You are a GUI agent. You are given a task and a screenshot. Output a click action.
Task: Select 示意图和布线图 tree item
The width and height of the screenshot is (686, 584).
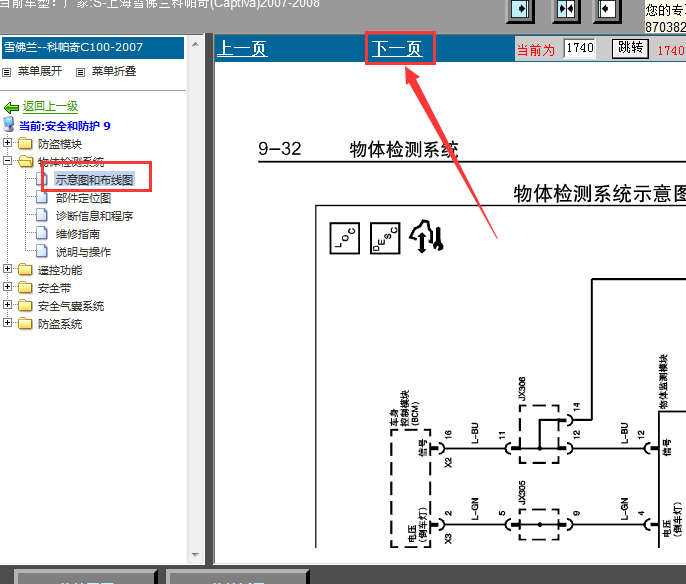coord(94,180)
